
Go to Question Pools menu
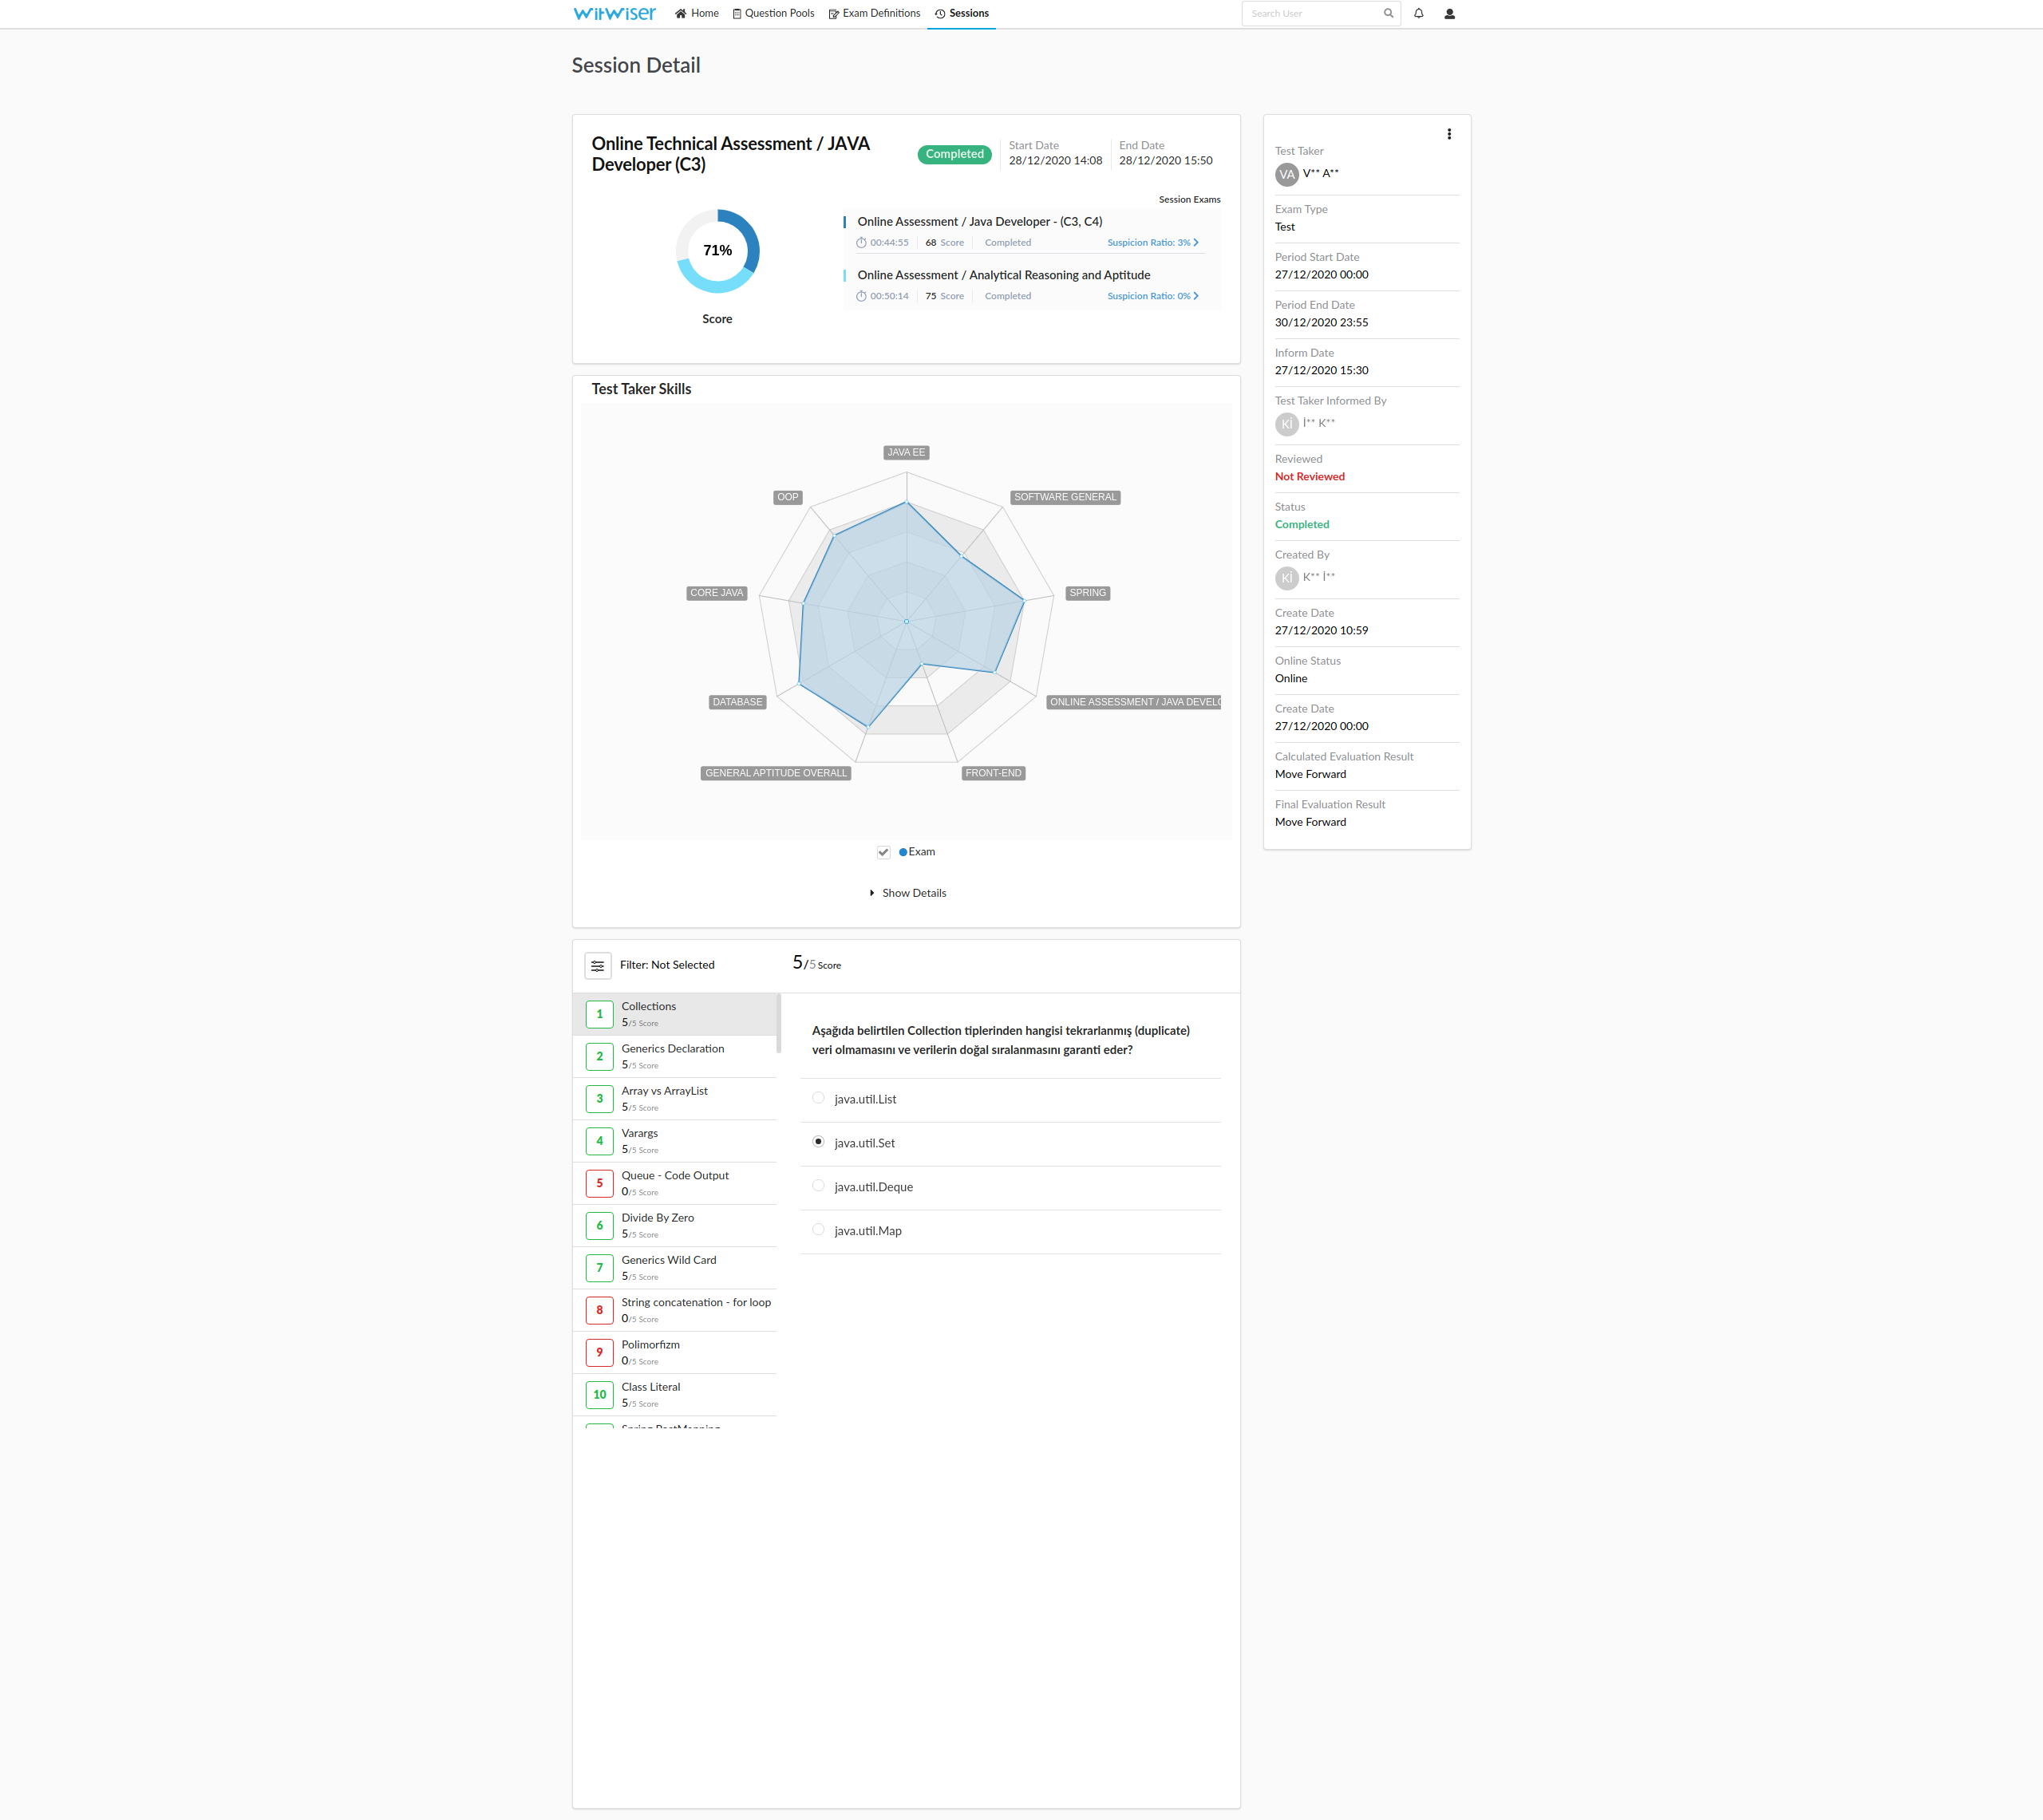pyautogui.click(x=773, y=13)
